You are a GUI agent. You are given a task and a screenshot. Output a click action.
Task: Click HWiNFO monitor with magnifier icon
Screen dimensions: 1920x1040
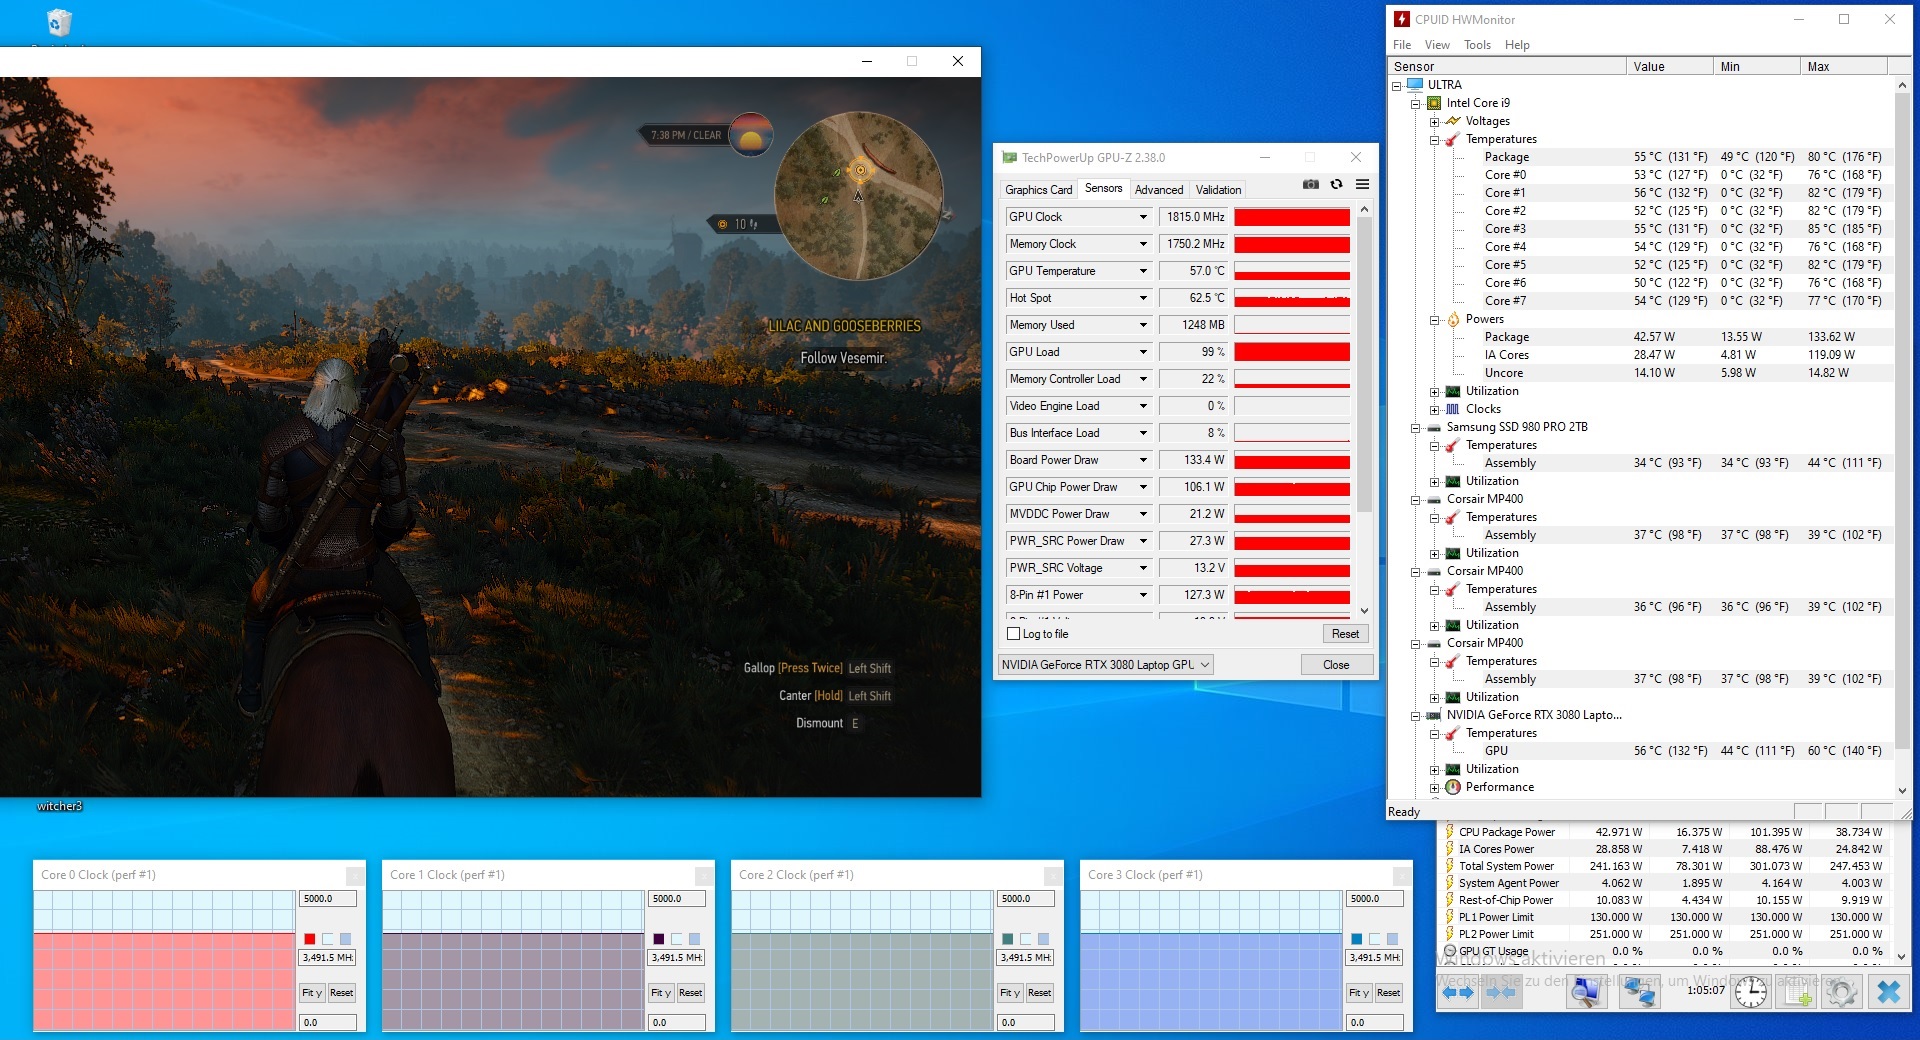[x=1586, y=991]
